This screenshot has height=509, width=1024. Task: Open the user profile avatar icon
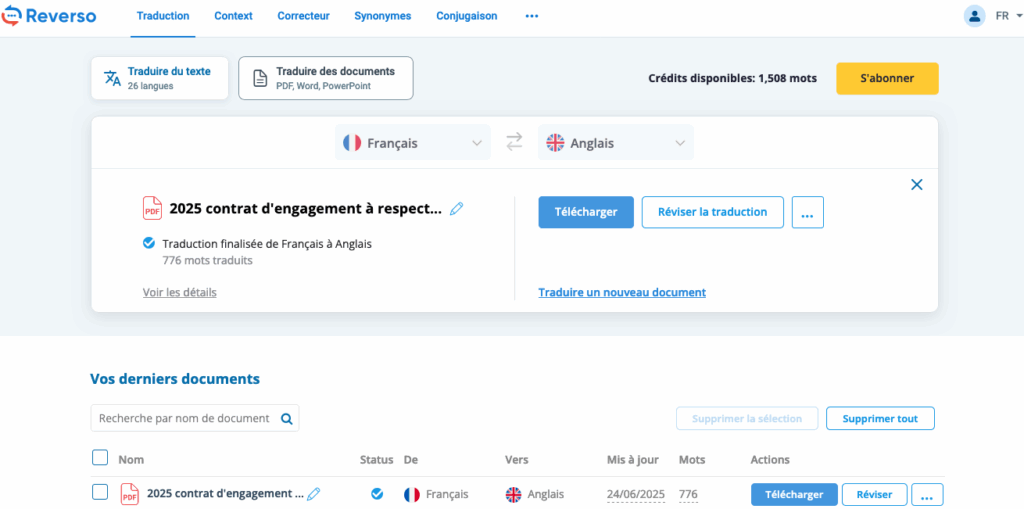click(973, 16)
